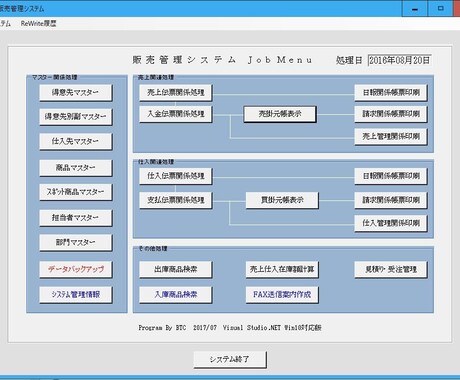
Task: Open the 商品マスター product master
Action: coord(76,168)
